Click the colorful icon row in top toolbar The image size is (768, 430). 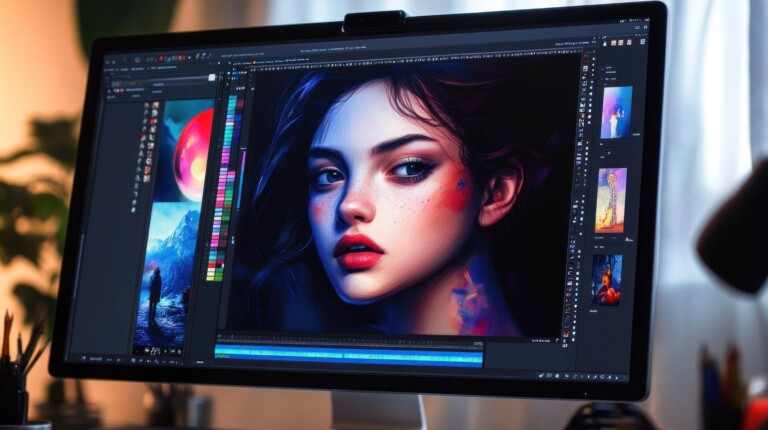click(167, 59)
